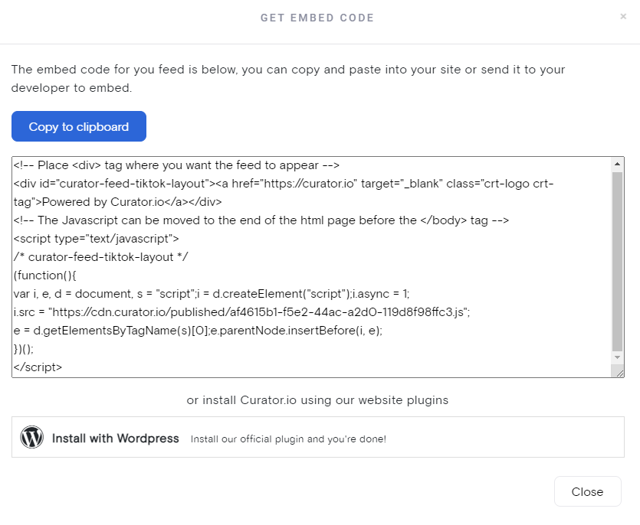Select the Install with Wordpress label

tap(116, 438)
